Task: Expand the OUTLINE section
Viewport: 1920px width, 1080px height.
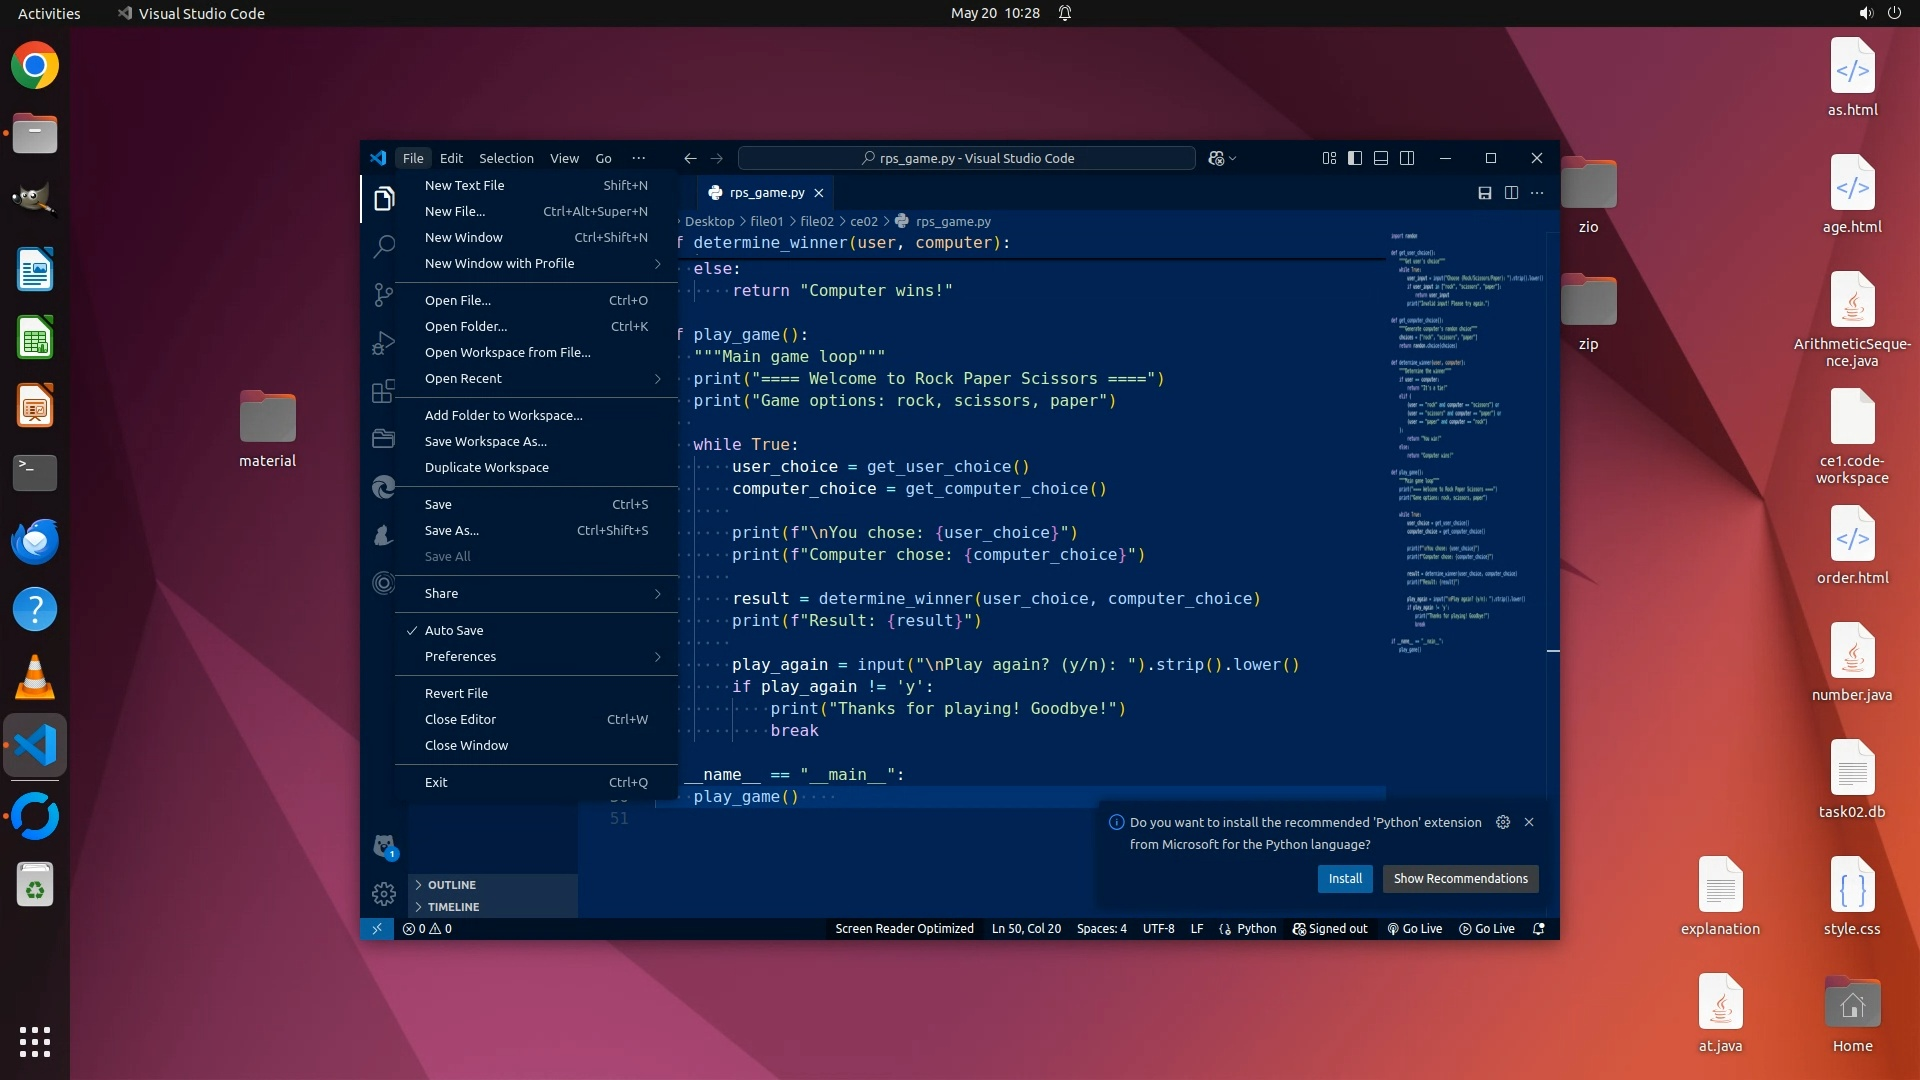Action: pyautogui.click(x=452, y=885)
